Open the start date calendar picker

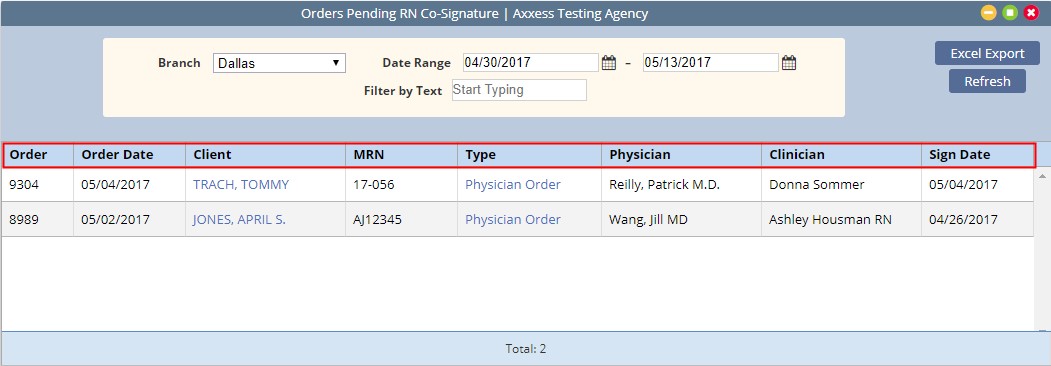click(x=609, y=63)
